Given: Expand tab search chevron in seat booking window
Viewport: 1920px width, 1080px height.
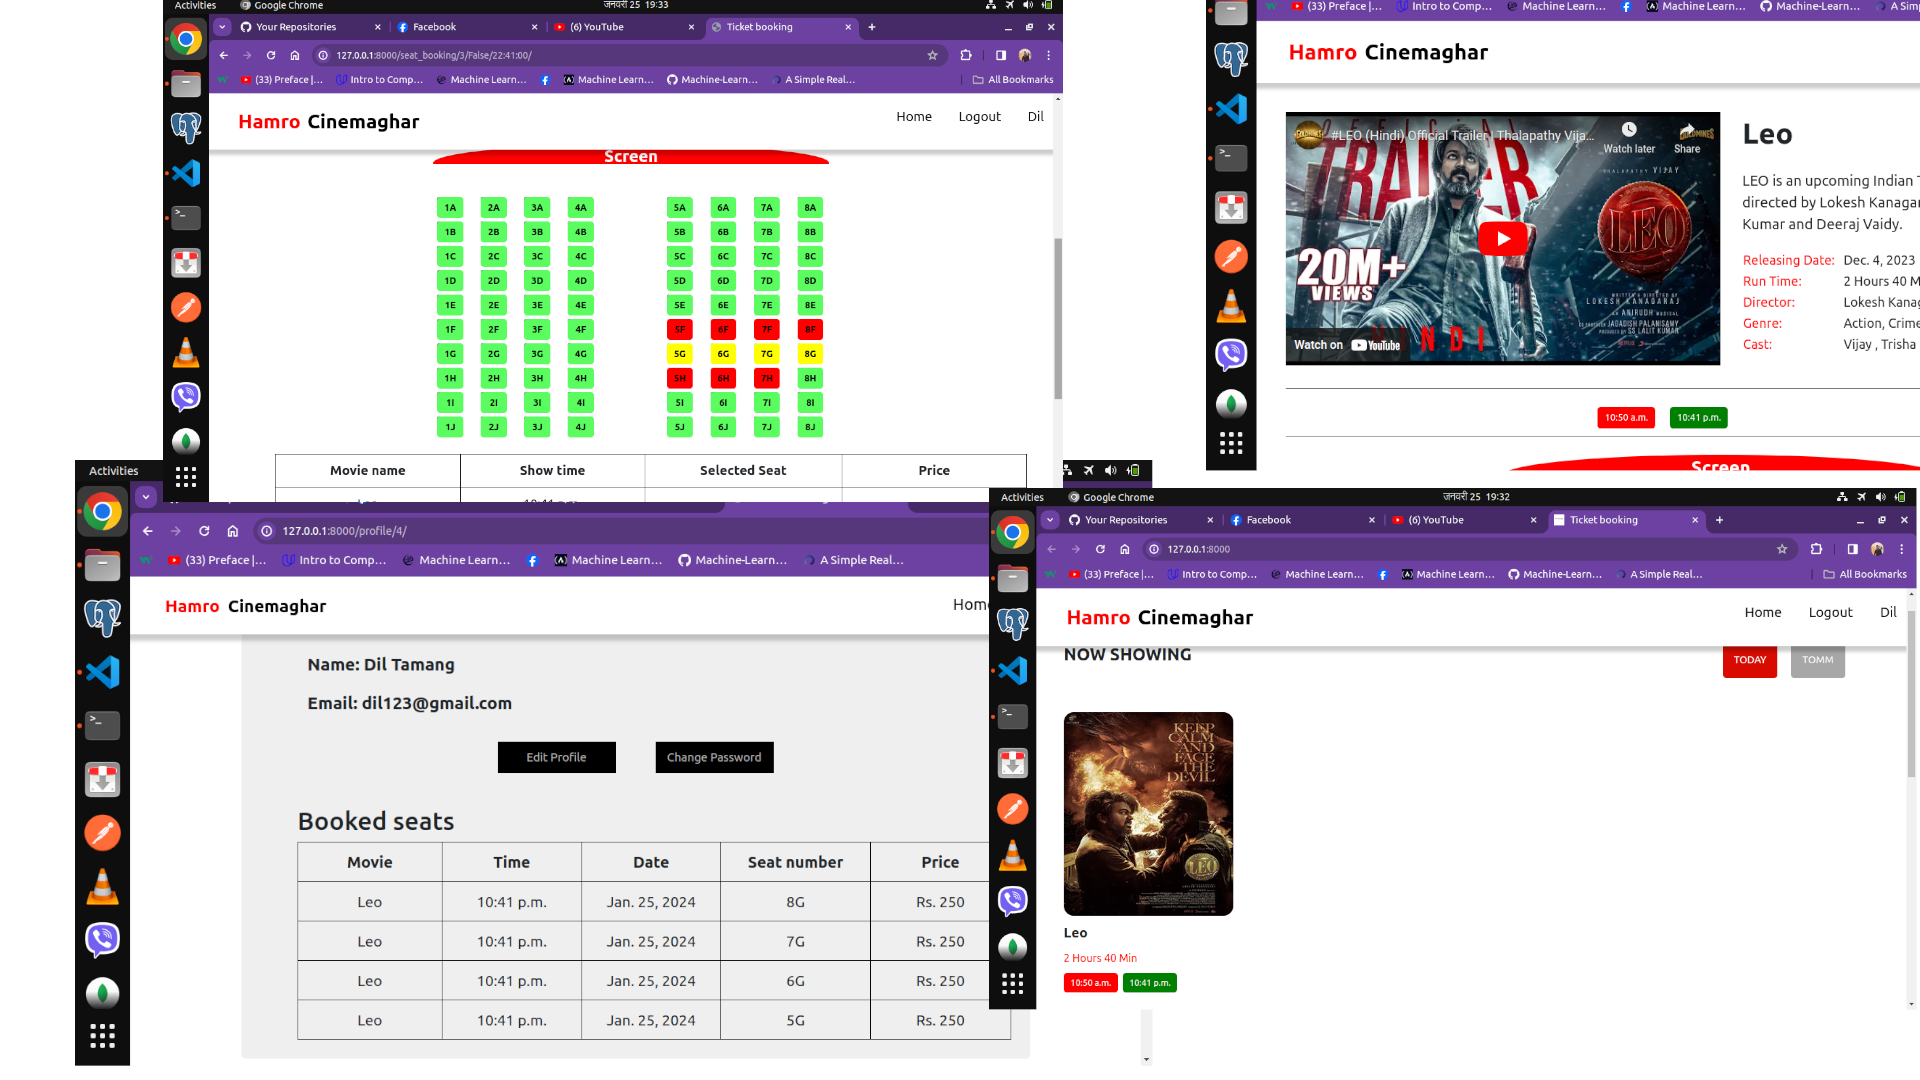Looking at the screenshot, I should (x=223, y=27).
